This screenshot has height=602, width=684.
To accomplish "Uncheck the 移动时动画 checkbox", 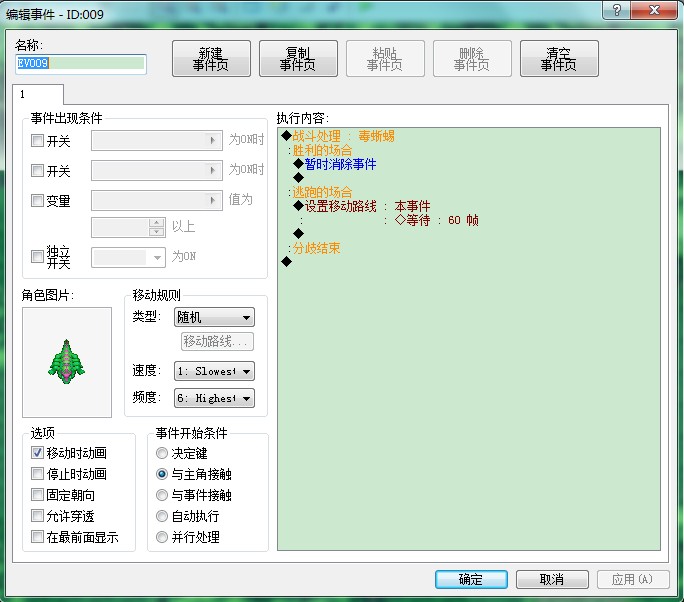I will pos(38,452).
